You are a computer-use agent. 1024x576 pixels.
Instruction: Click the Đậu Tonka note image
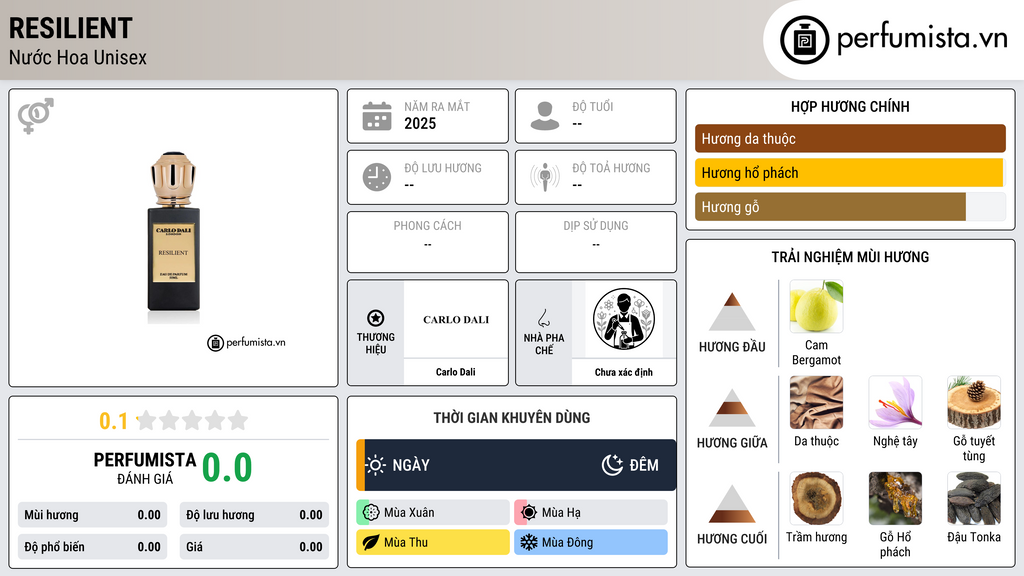pos(974,498)
